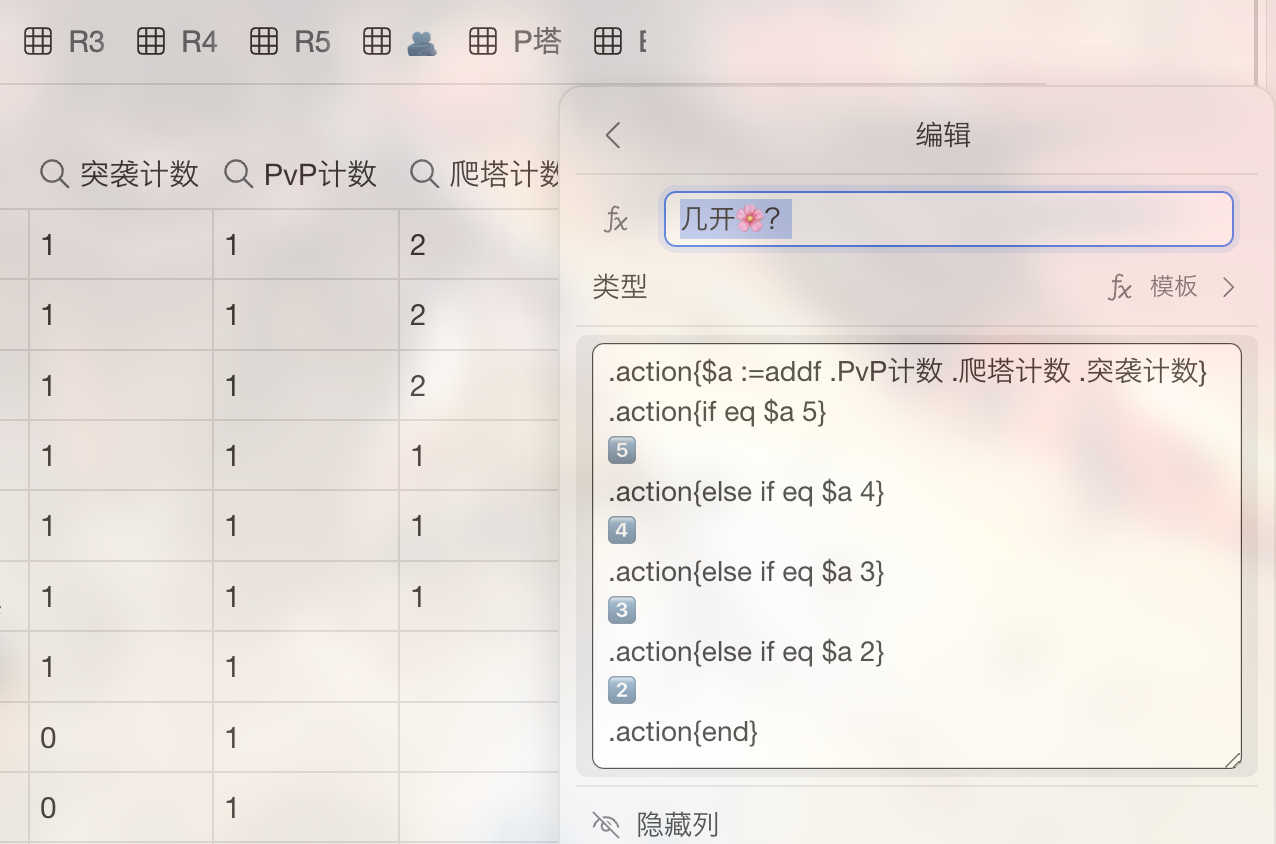Click the table icon of R4 tab
1276x844 pixels.
[151, 42]
